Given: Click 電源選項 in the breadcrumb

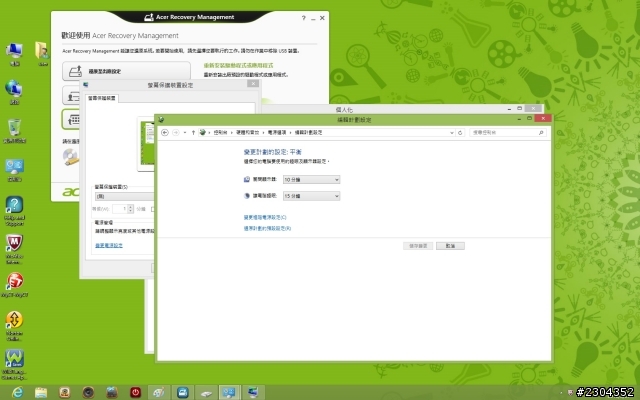Looking at the screenshot, I should point(277,133).
